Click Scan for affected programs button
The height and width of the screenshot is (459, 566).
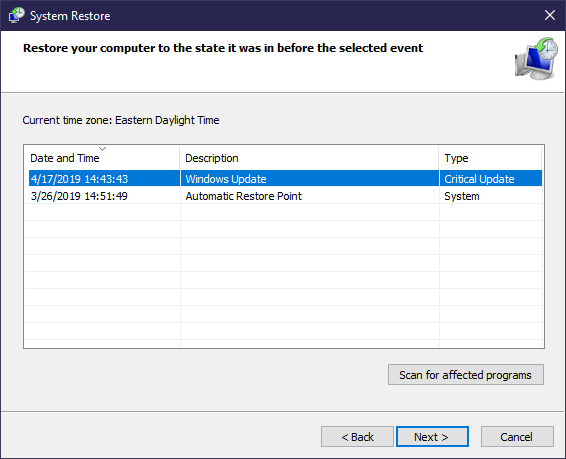[466, 375]
